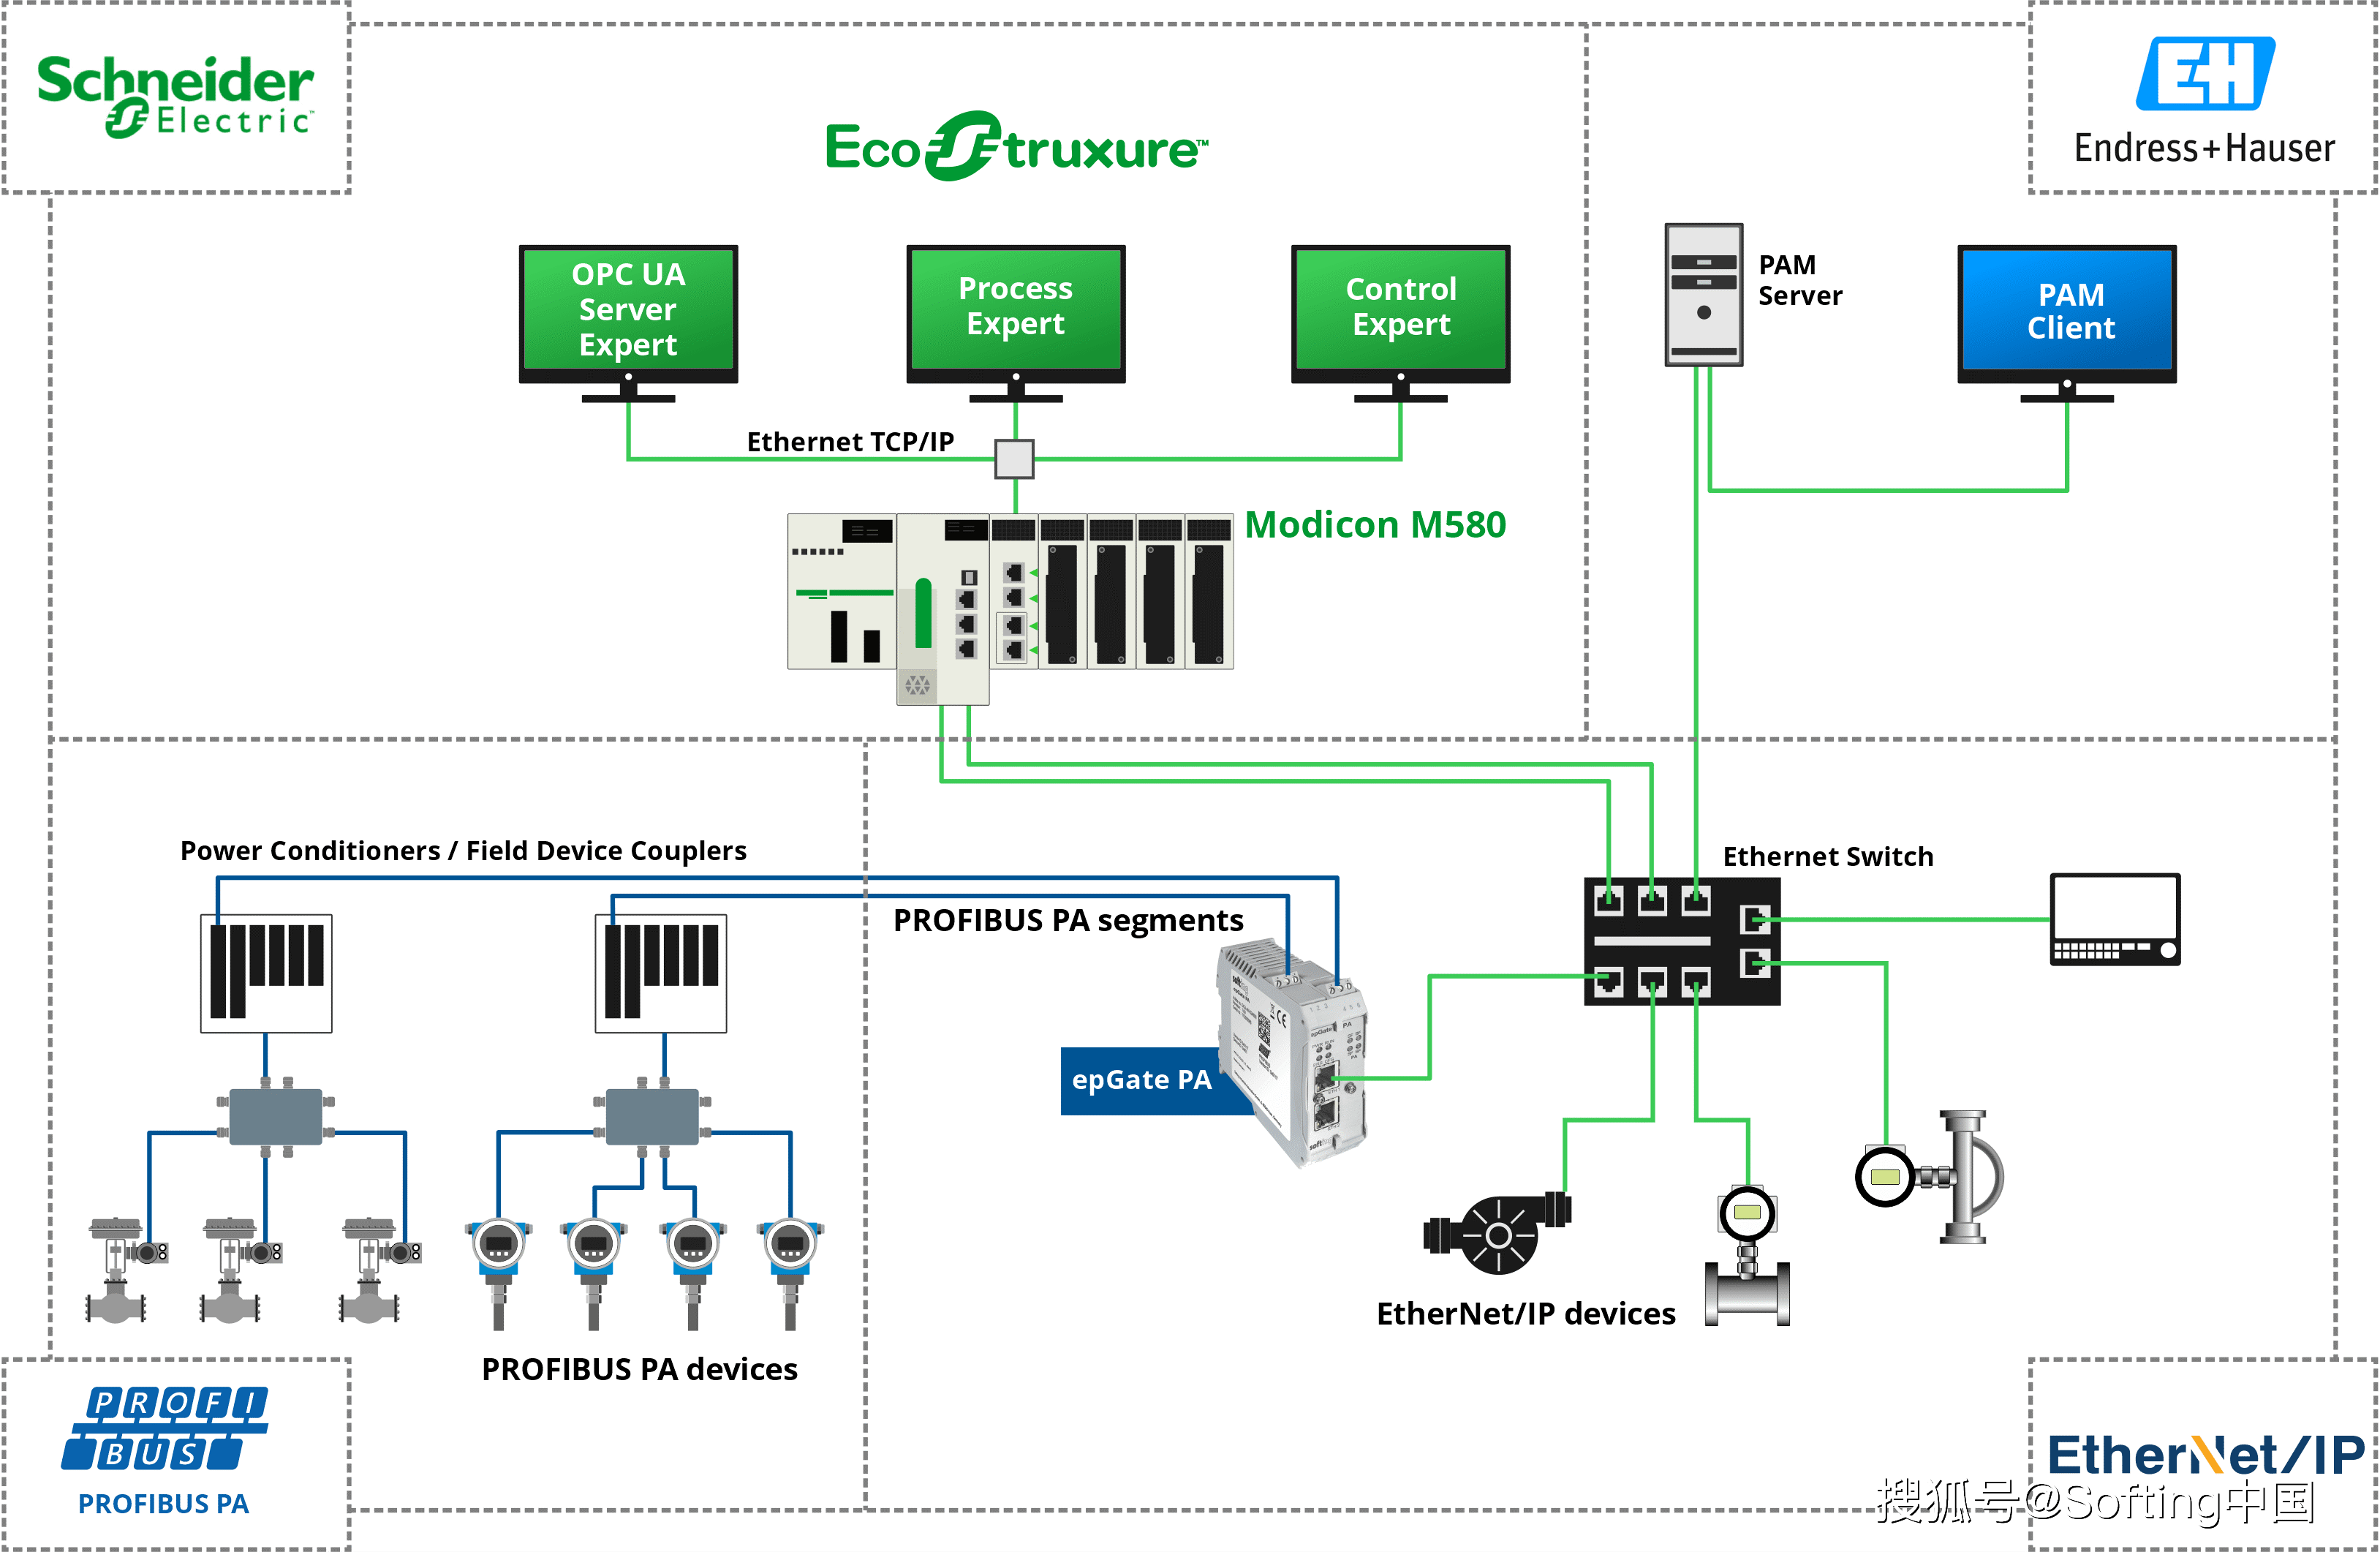Click the EcoStruxure logo
Viewport: 2380px width, 1552px height.
coord(1016,146)
